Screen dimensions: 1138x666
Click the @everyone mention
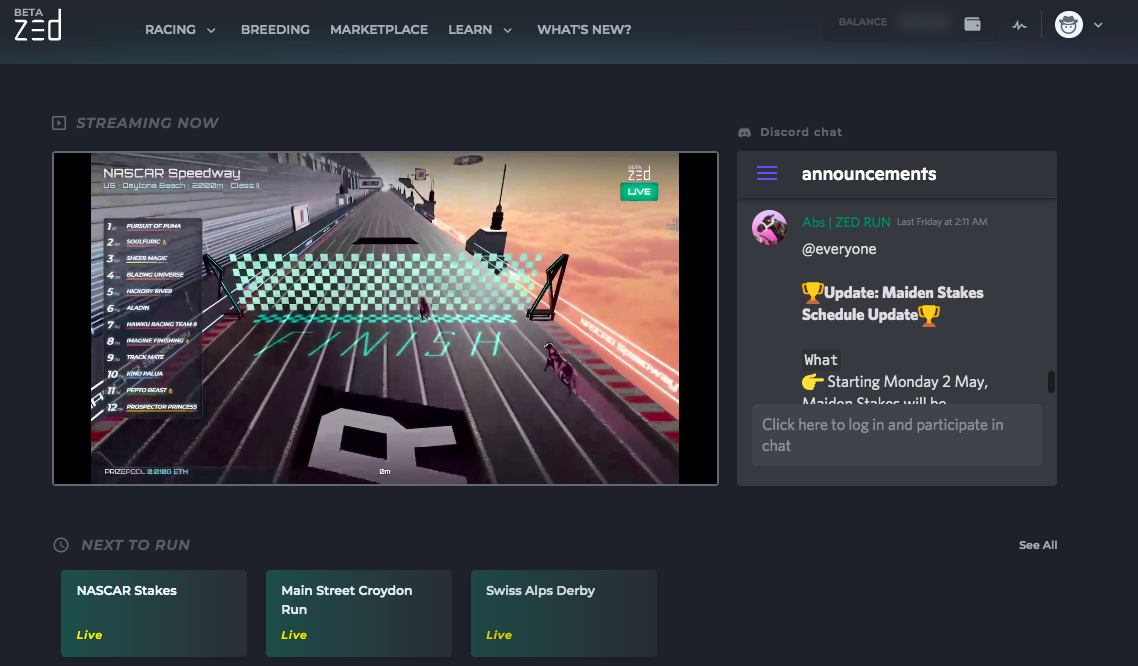tap(839, 249)
